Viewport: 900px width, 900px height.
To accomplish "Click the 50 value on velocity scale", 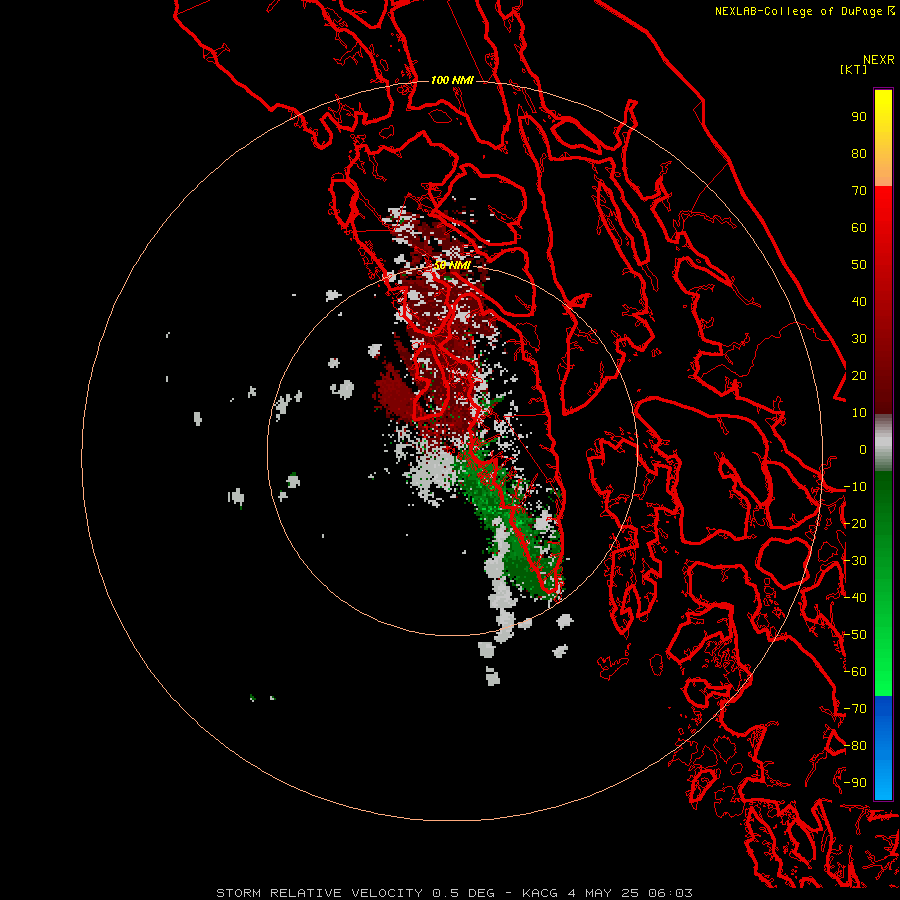I will tap(859, 265).
